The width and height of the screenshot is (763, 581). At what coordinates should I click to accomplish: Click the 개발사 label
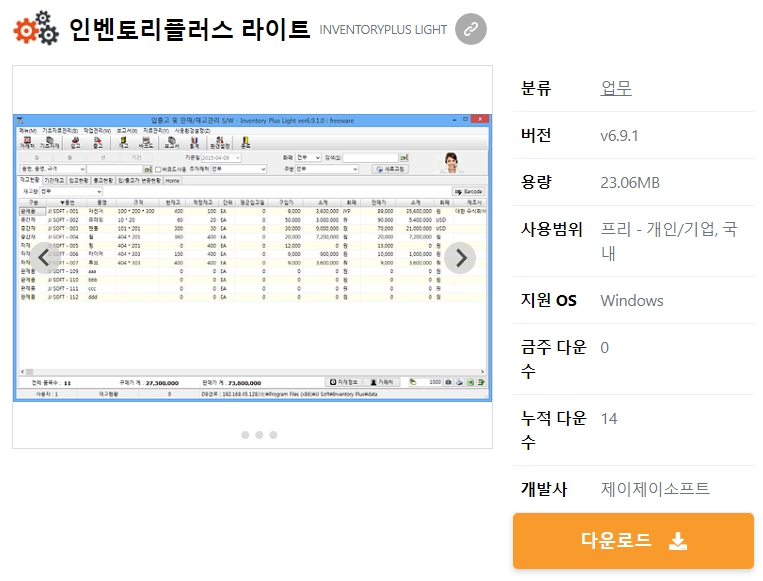pyautogui.click(x=544, y=489)
